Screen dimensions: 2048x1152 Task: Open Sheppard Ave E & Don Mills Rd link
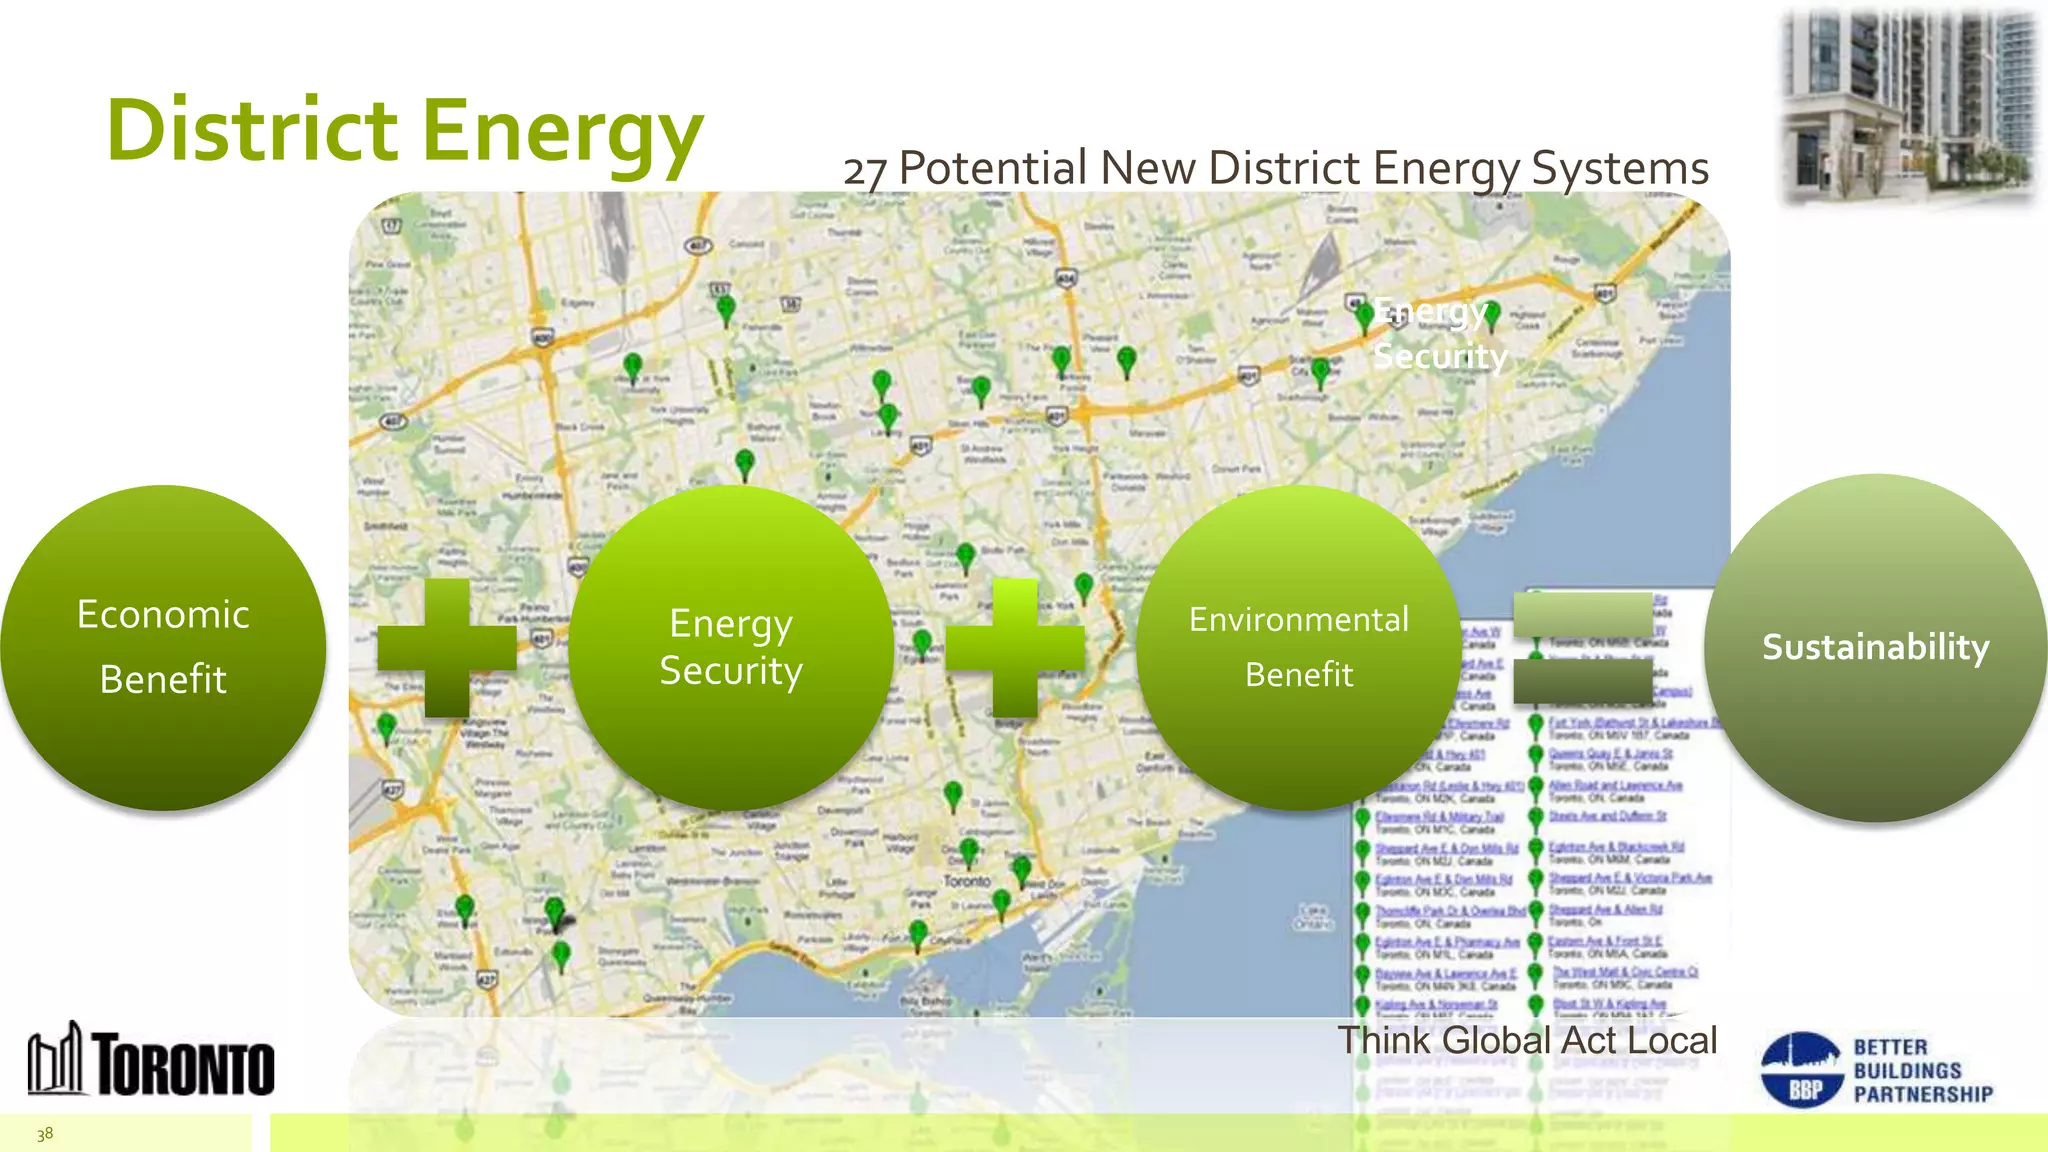(1447, 849)
